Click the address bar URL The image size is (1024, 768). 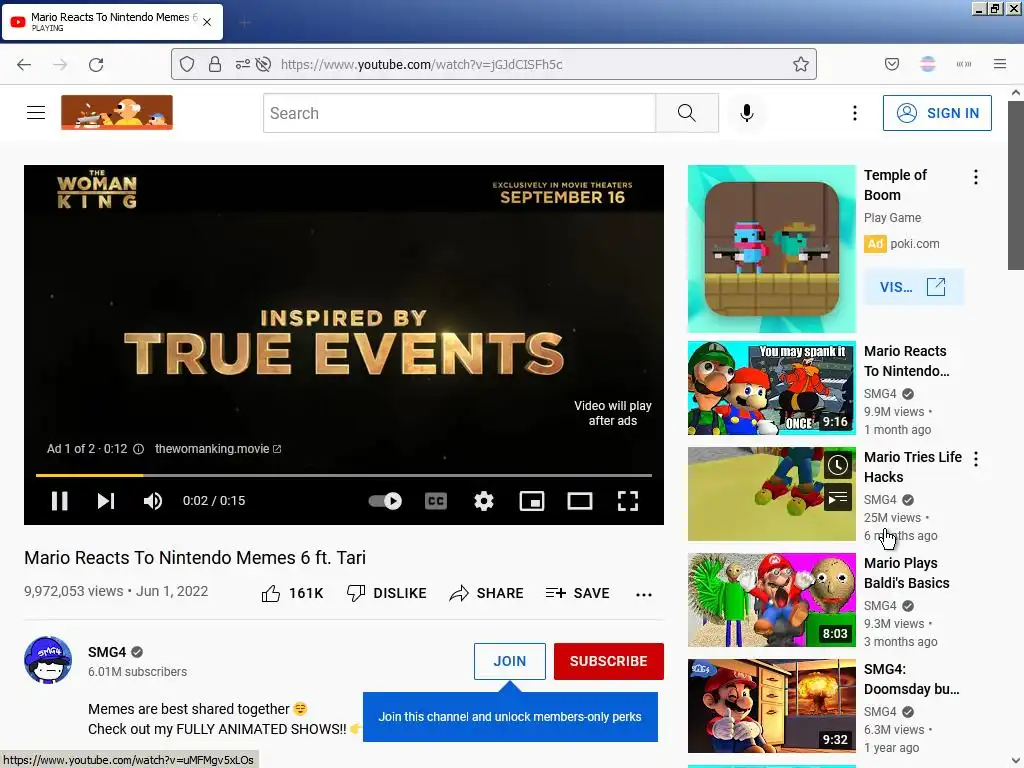point(421,64)
